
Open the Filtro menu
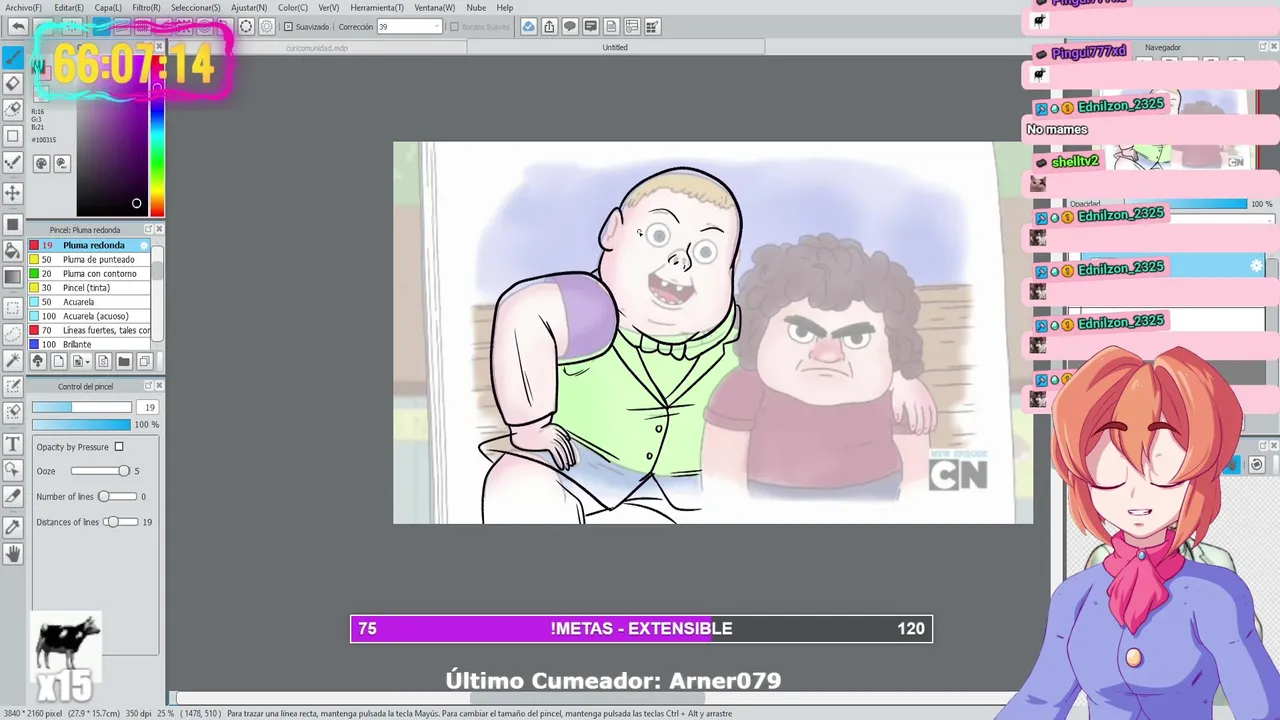[146, 7]
